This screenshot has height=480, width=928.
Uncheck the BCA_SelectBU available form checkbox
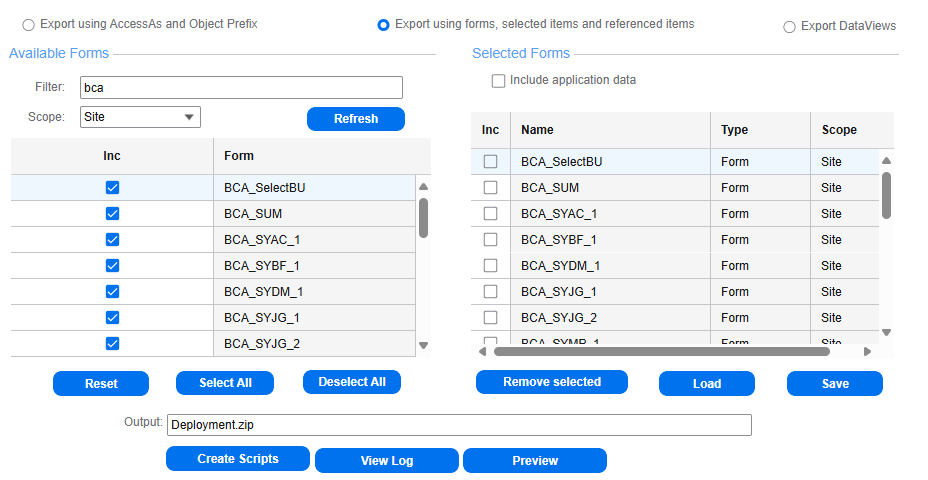coord(112,187)
